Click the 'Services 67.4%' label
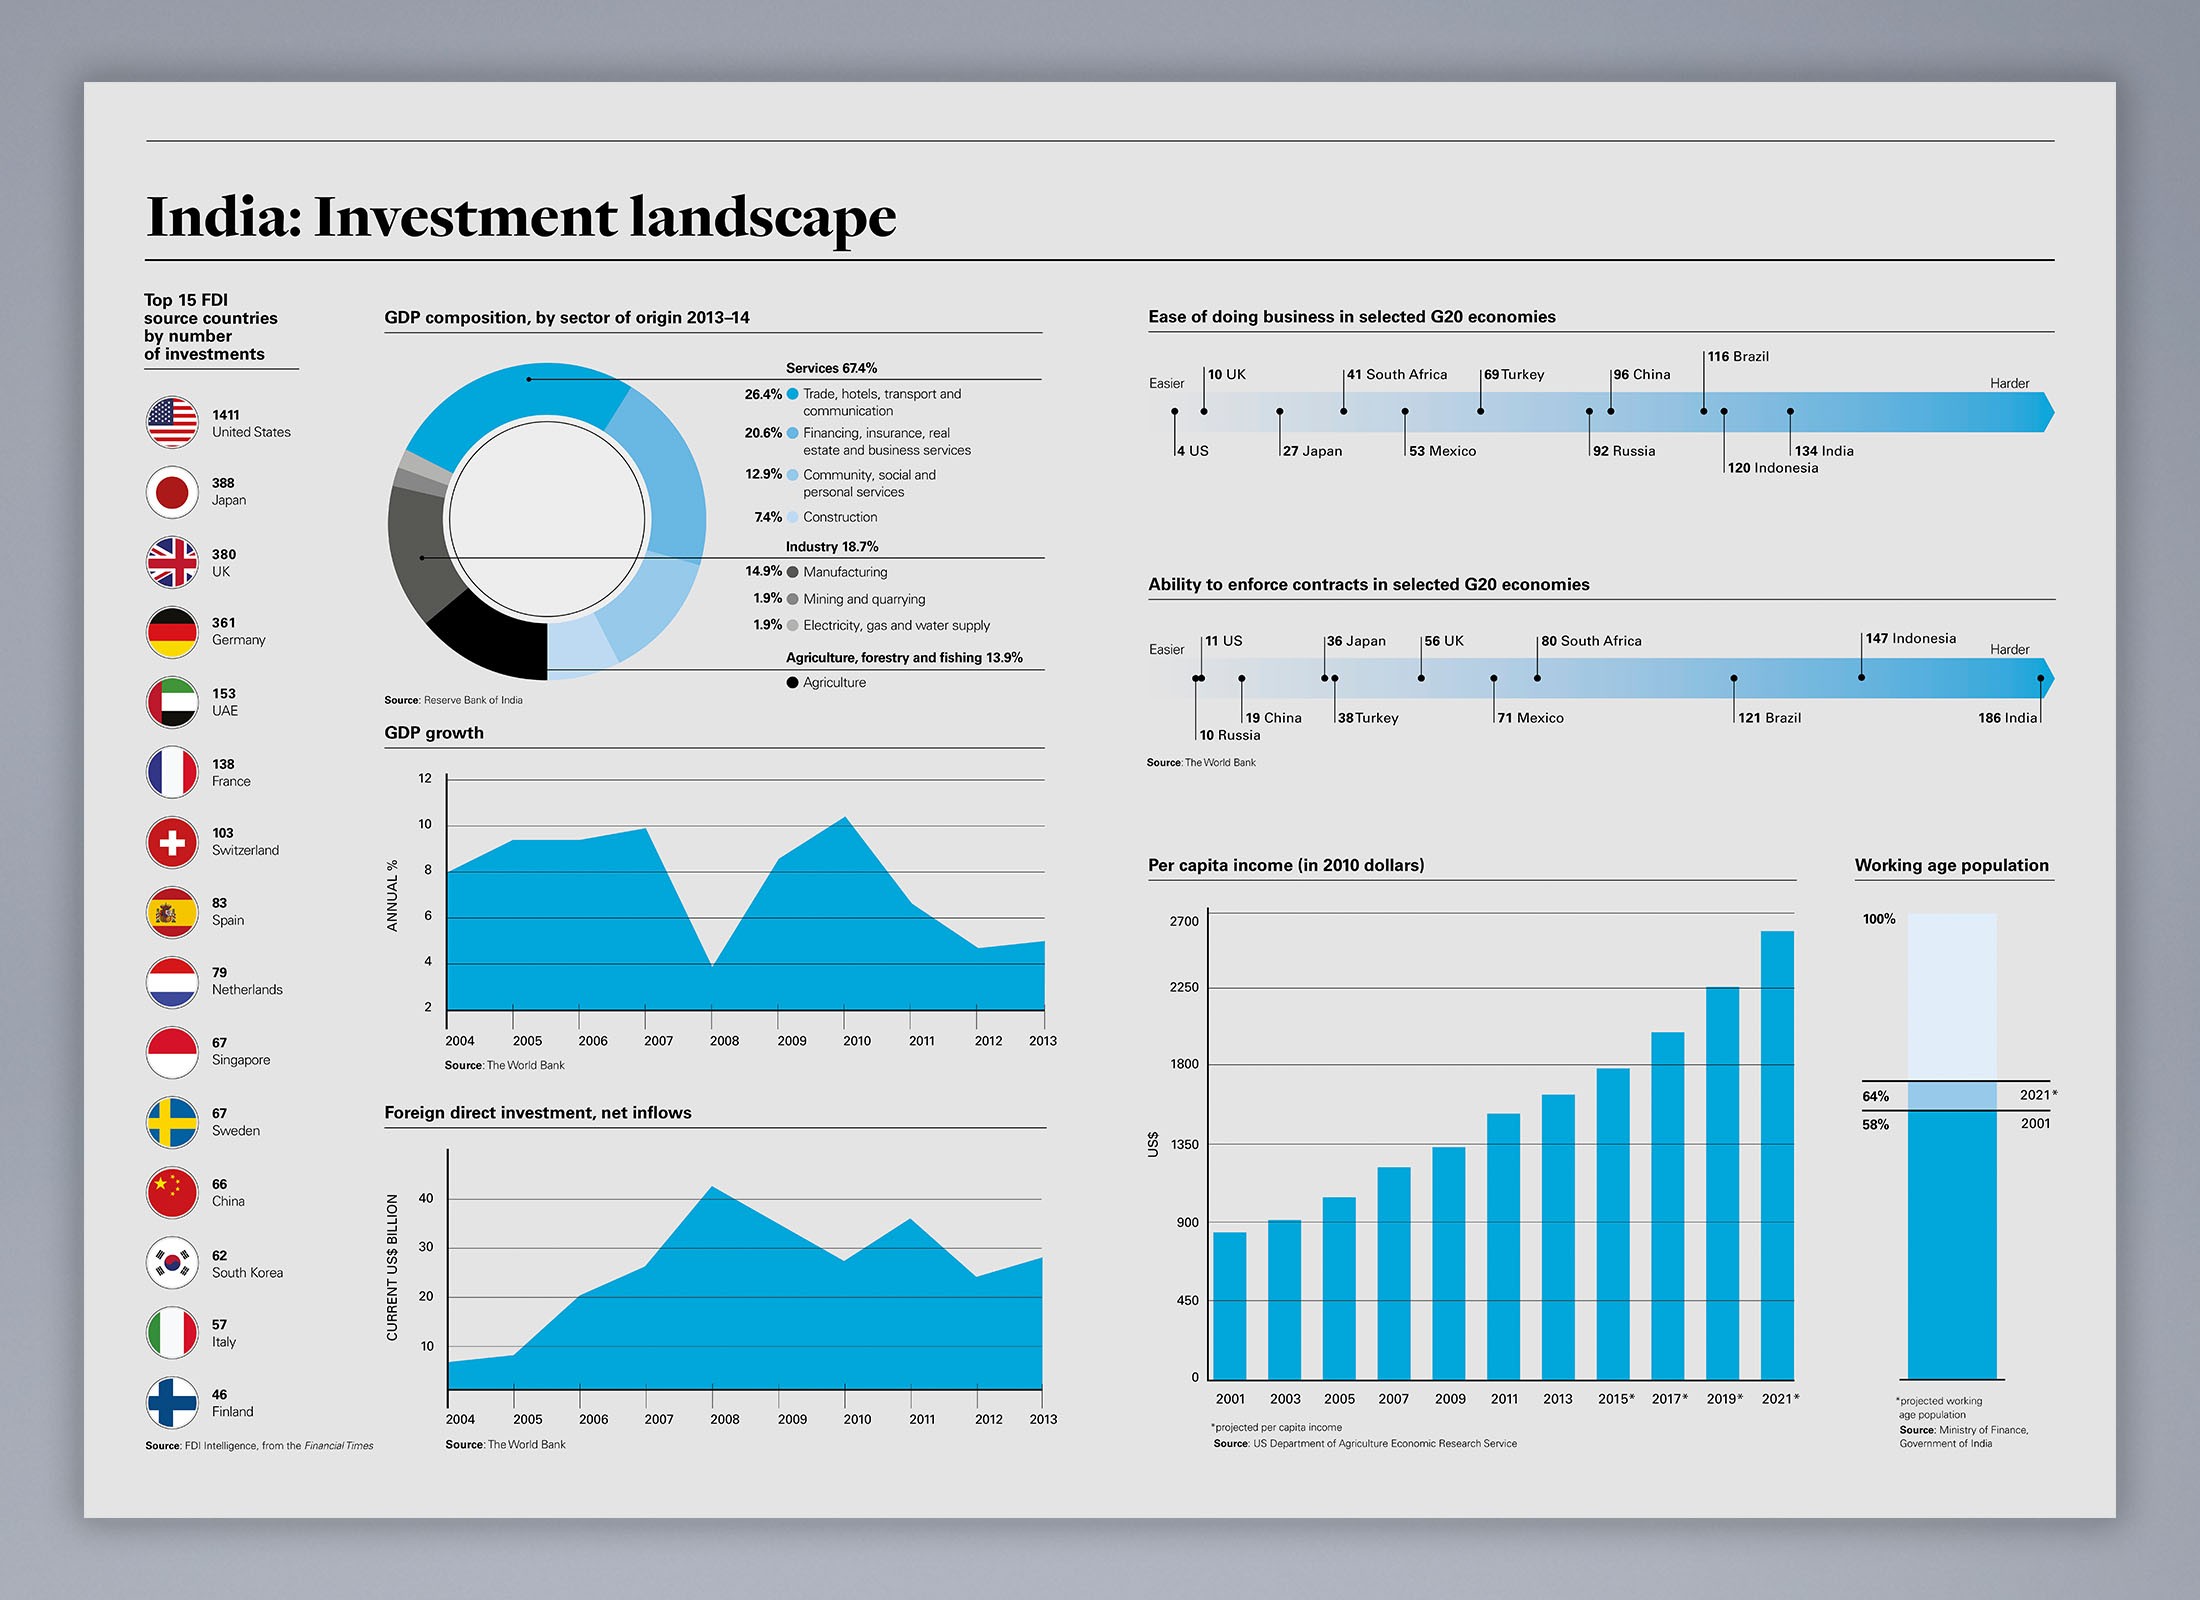The image size is (2200, 1600). 831,368
